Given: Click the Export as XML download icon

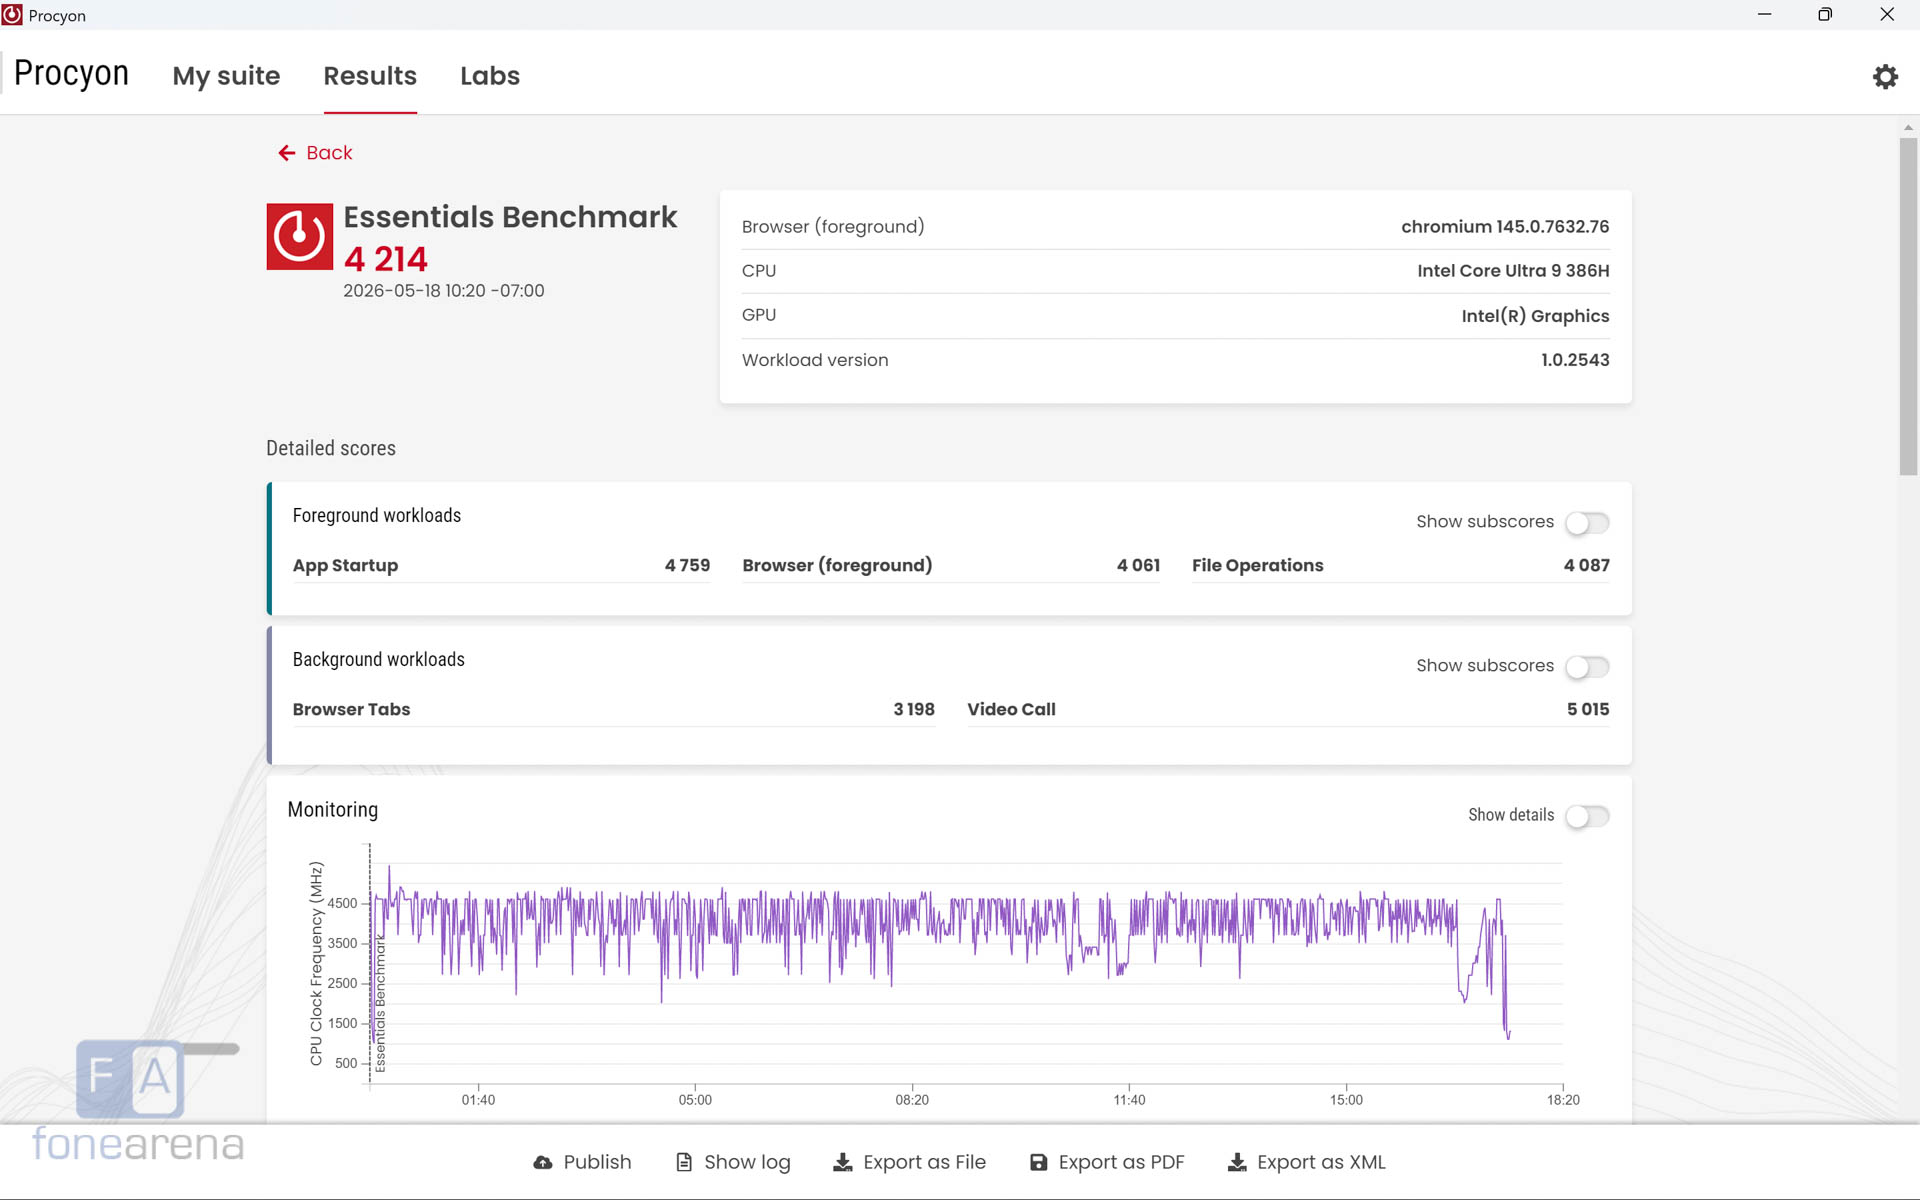Looking at the screenshot, I should (1237, 1162).
